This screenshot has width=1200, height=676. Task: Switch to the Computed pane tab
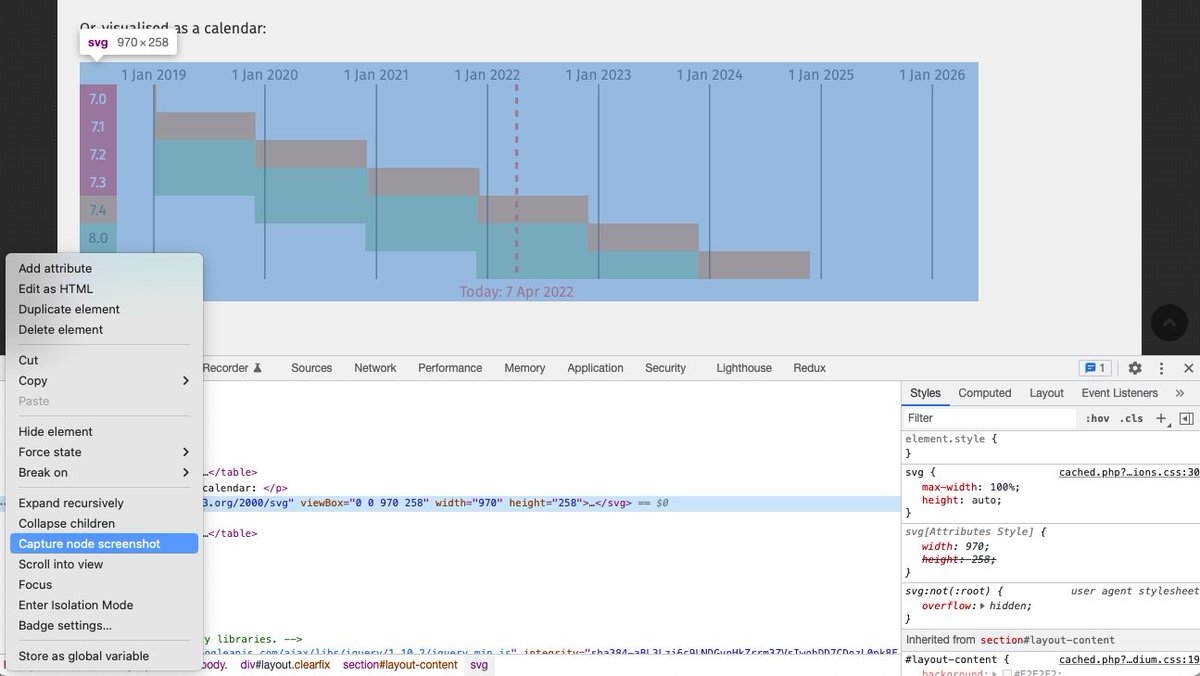985,393
